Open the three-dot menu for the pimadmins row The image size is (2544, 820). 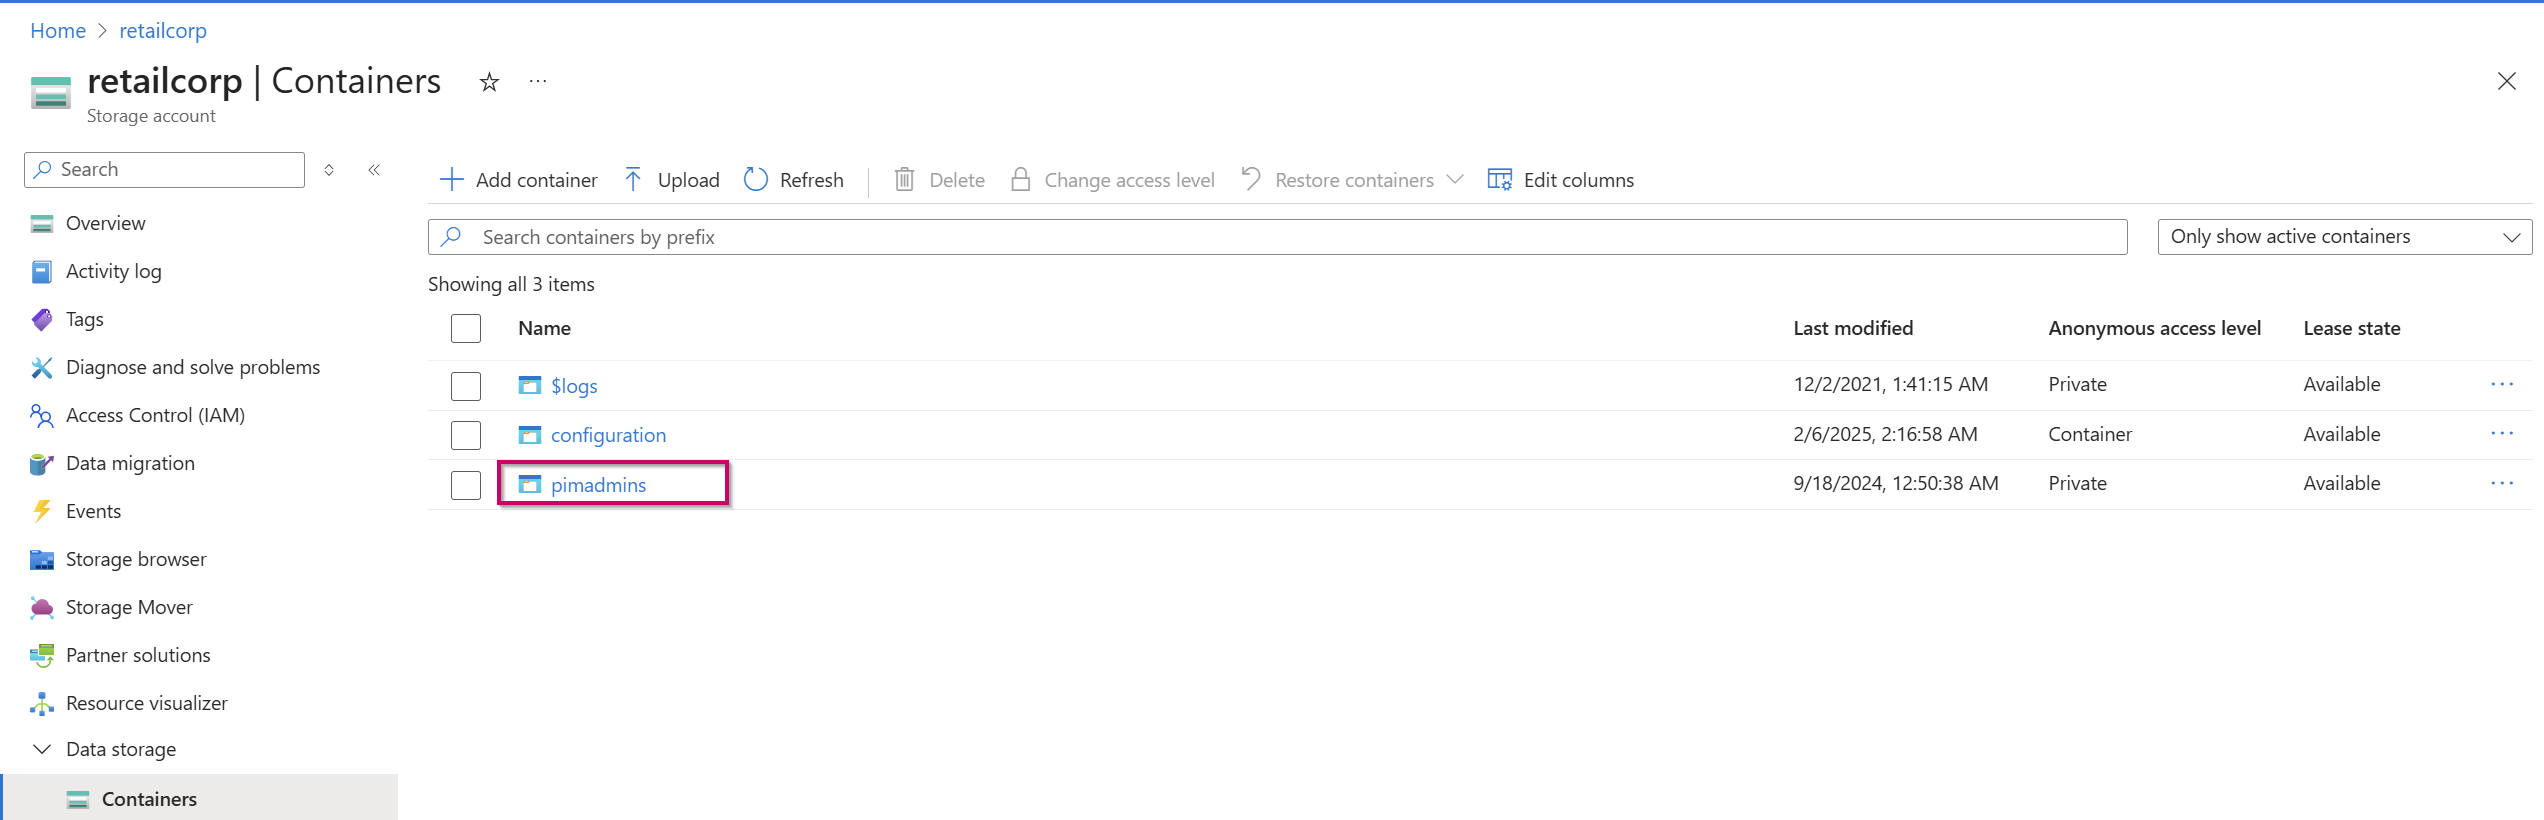2501,484
